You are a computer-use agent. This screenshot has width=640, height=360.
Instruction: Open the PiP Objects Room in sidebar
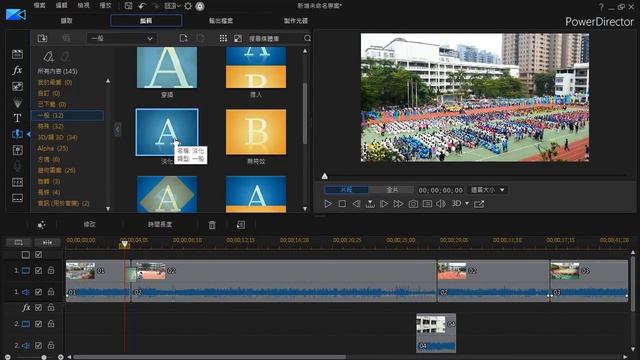(17, 86)
